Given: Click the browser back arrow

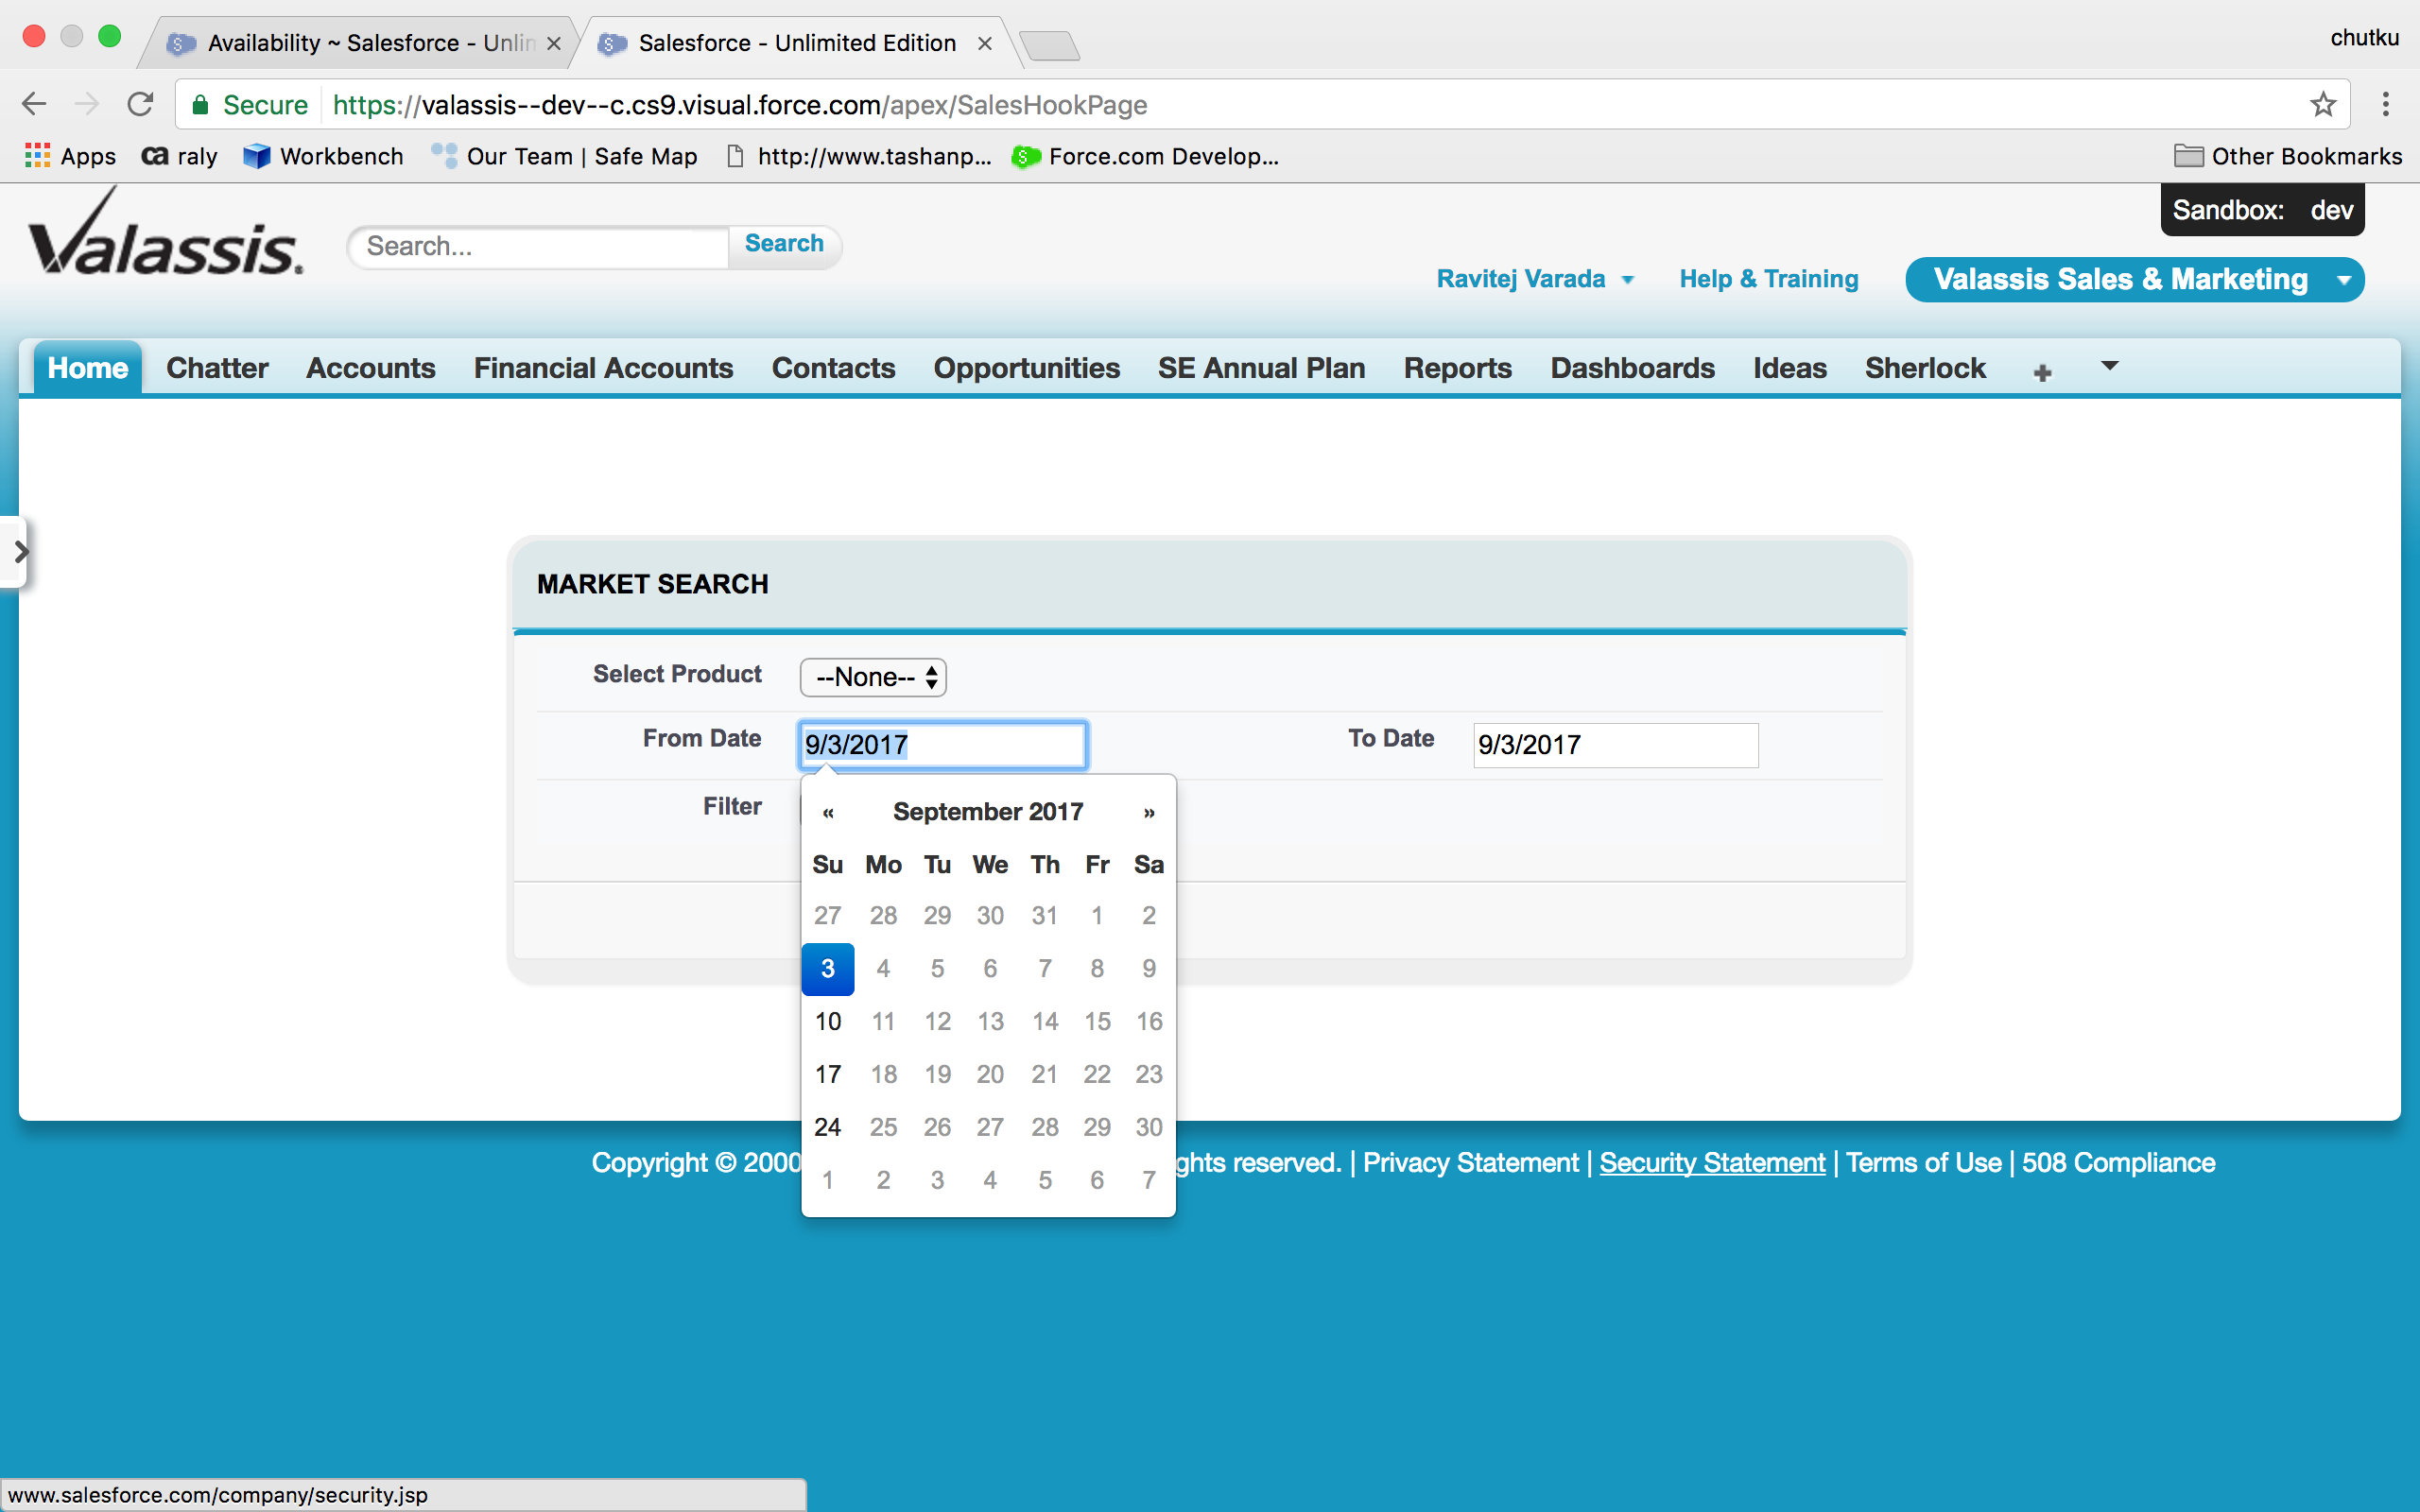Looking at the screenshot, I should (x=34, y=104).
